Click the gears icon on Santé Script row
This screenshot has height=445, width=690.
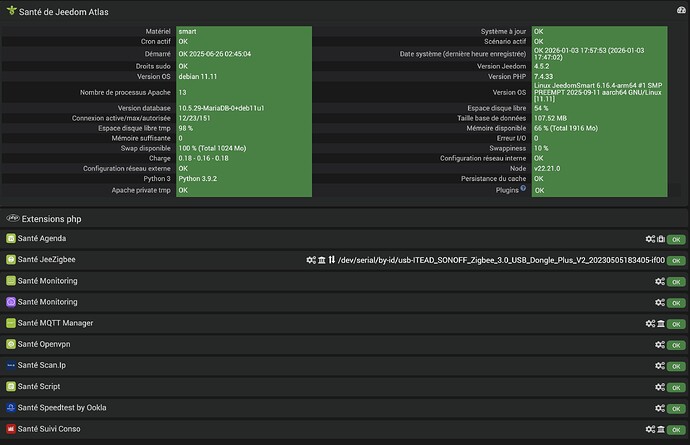click(x=659, y=387)
